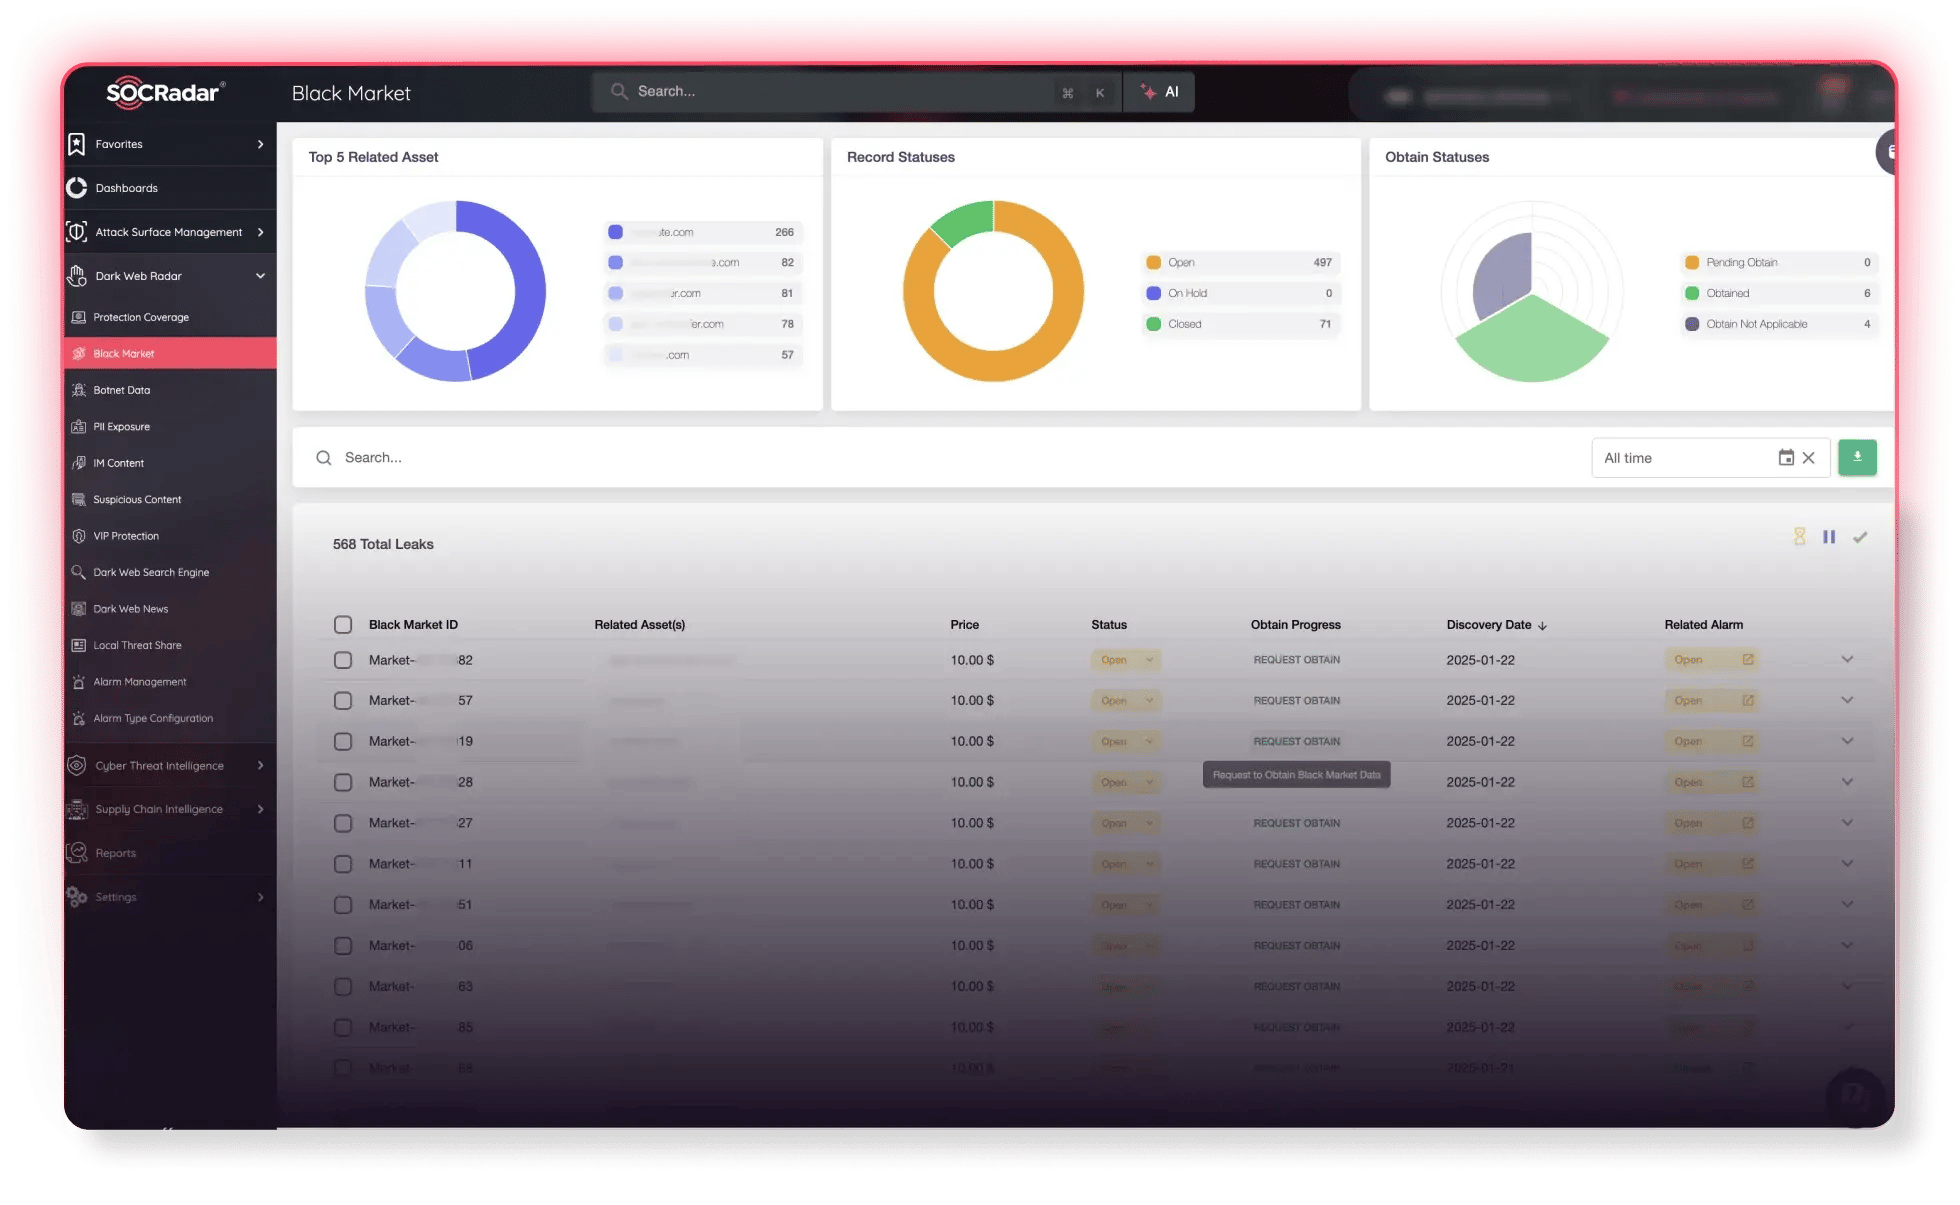
Task: Open Status dropdown for row ending 82
Action: click(x=1126, y=660)
